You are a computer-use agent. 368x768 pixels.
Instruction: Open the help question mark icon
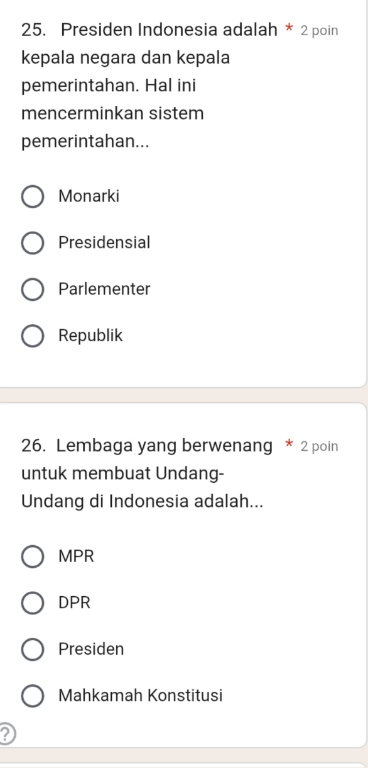coord(5,733)
